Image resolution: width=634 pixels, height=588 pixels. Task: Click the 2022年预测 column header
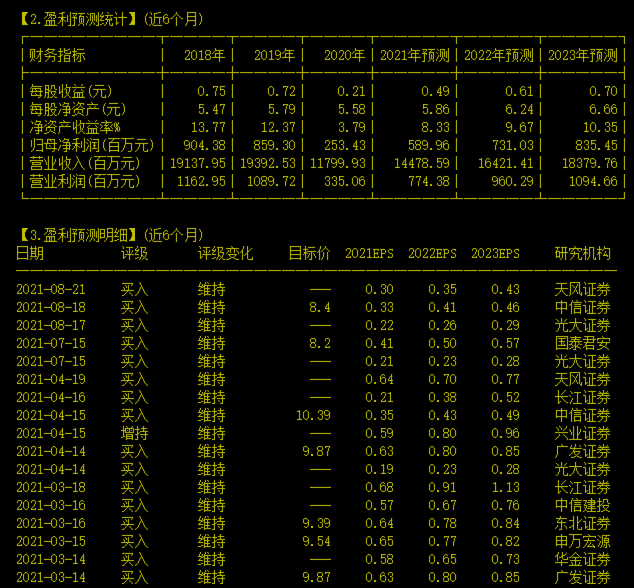pyautogui.click(x=499, y=55)
